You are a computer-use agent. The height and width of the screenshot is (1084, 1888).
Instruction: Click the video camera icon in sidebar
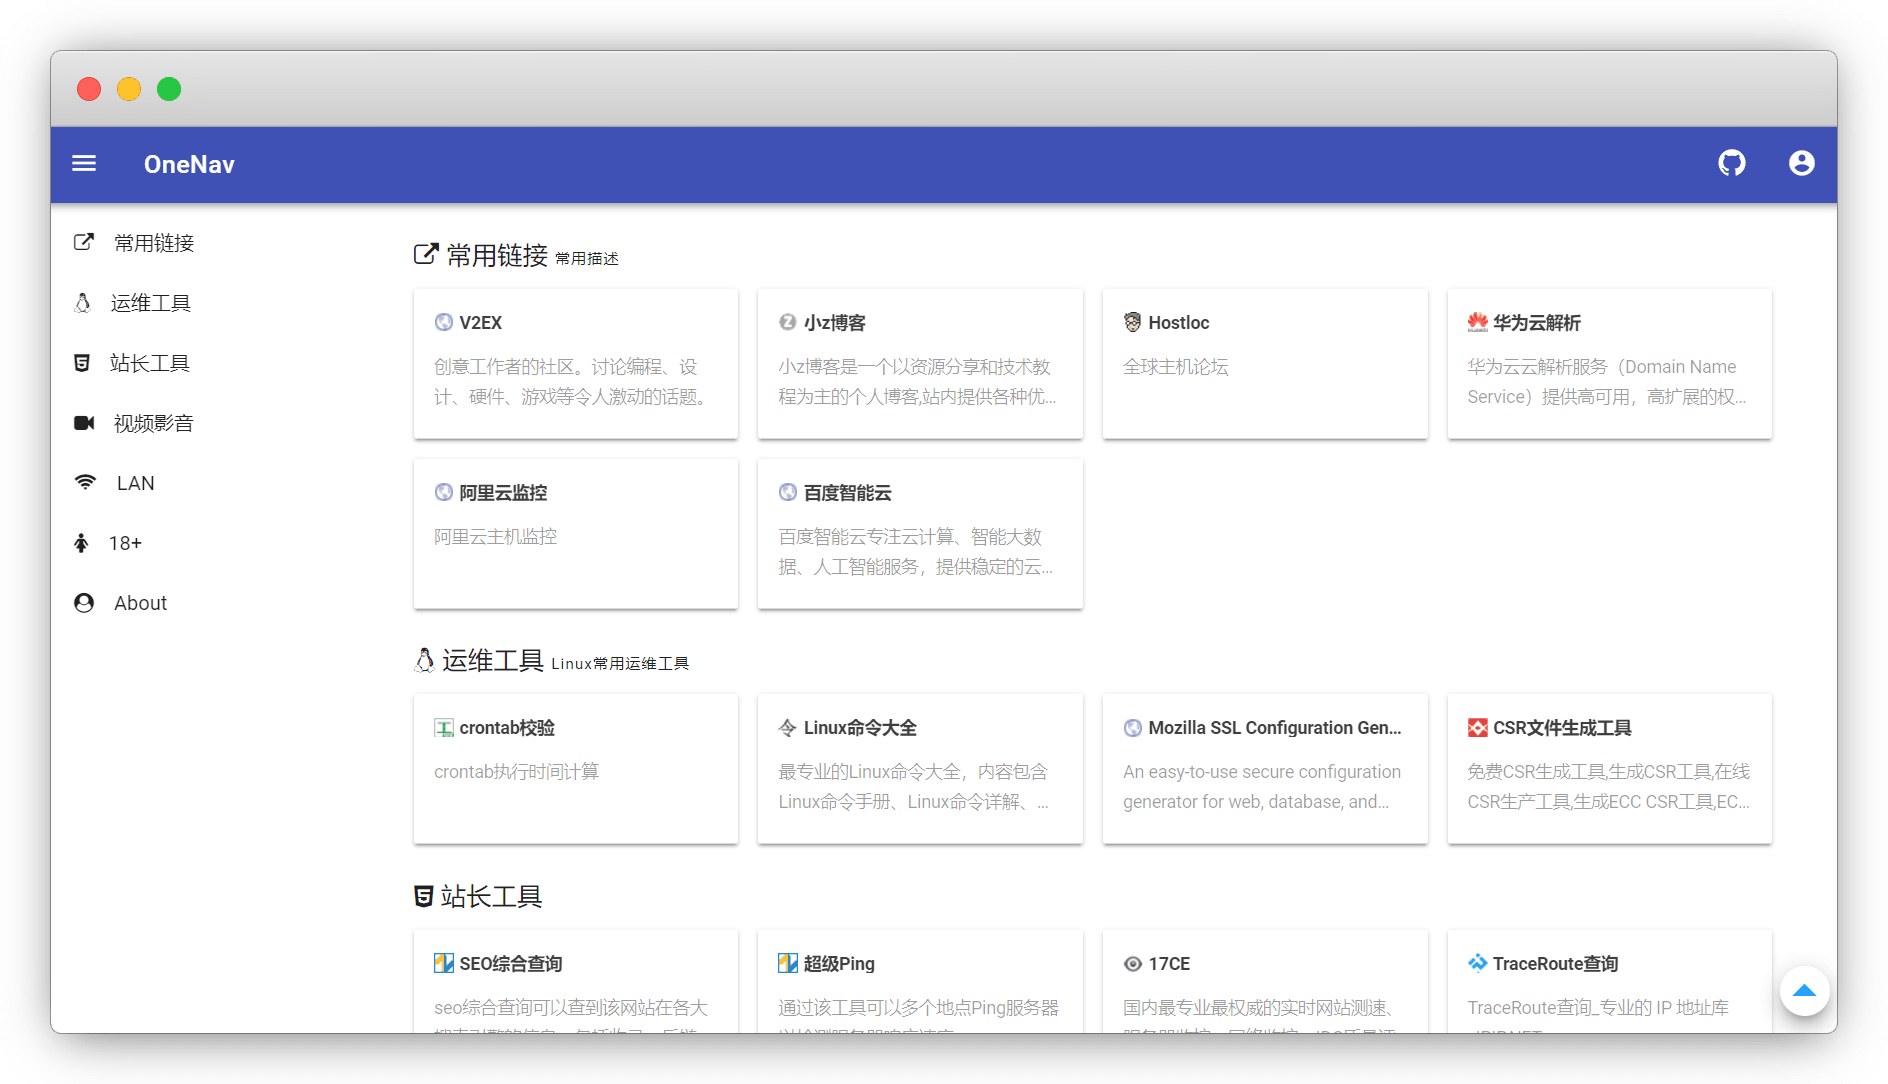point(84,423)
